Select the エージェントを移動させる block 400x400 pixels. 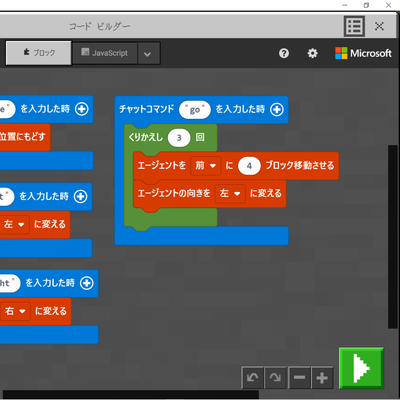tap(236, 166)
